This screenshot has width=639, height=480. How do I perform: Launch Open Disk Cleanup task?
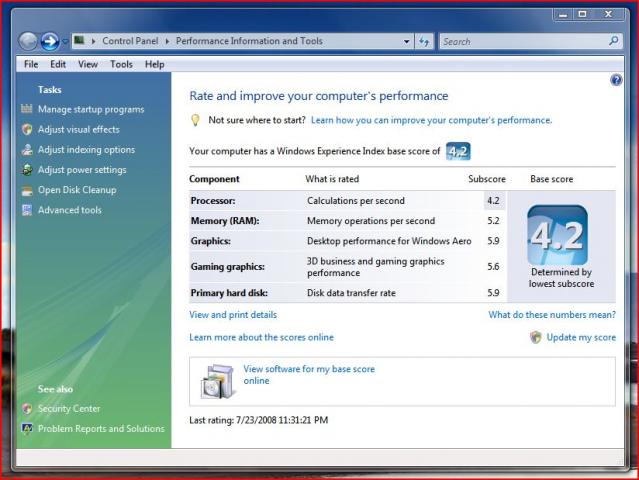coord(77,190)
